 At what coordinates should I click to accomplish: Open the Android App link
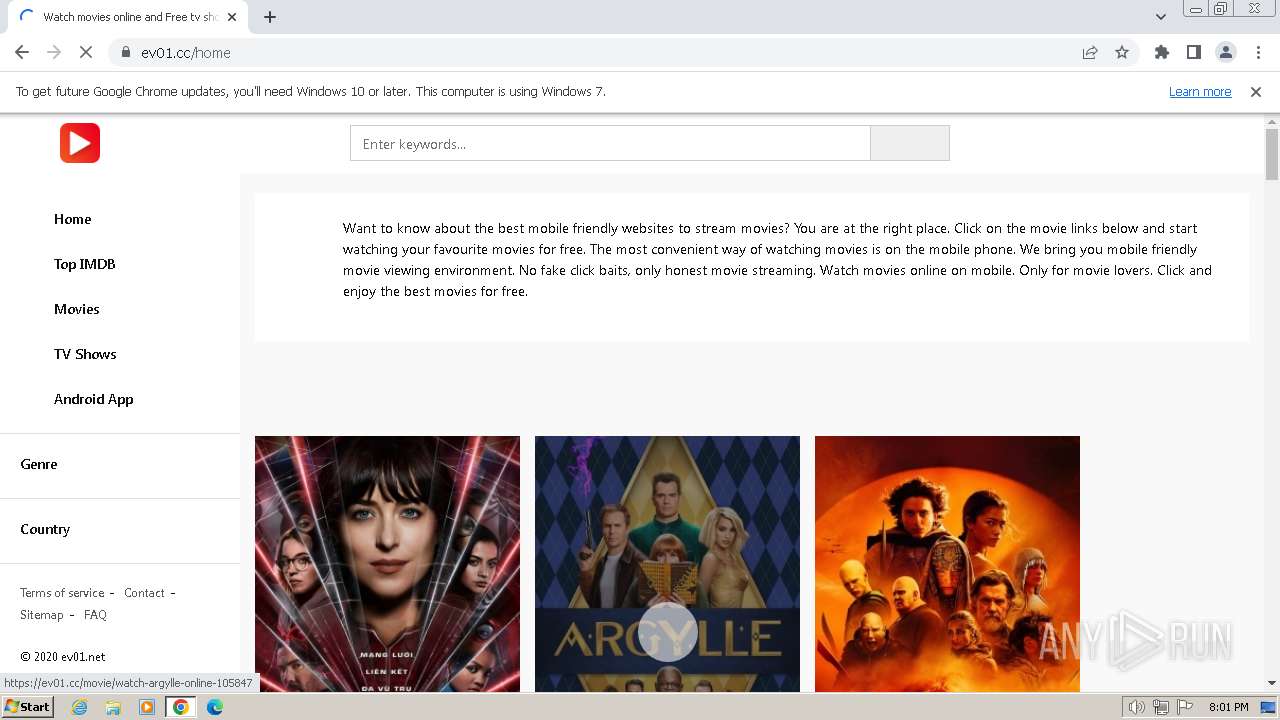[x=94, y=399]
